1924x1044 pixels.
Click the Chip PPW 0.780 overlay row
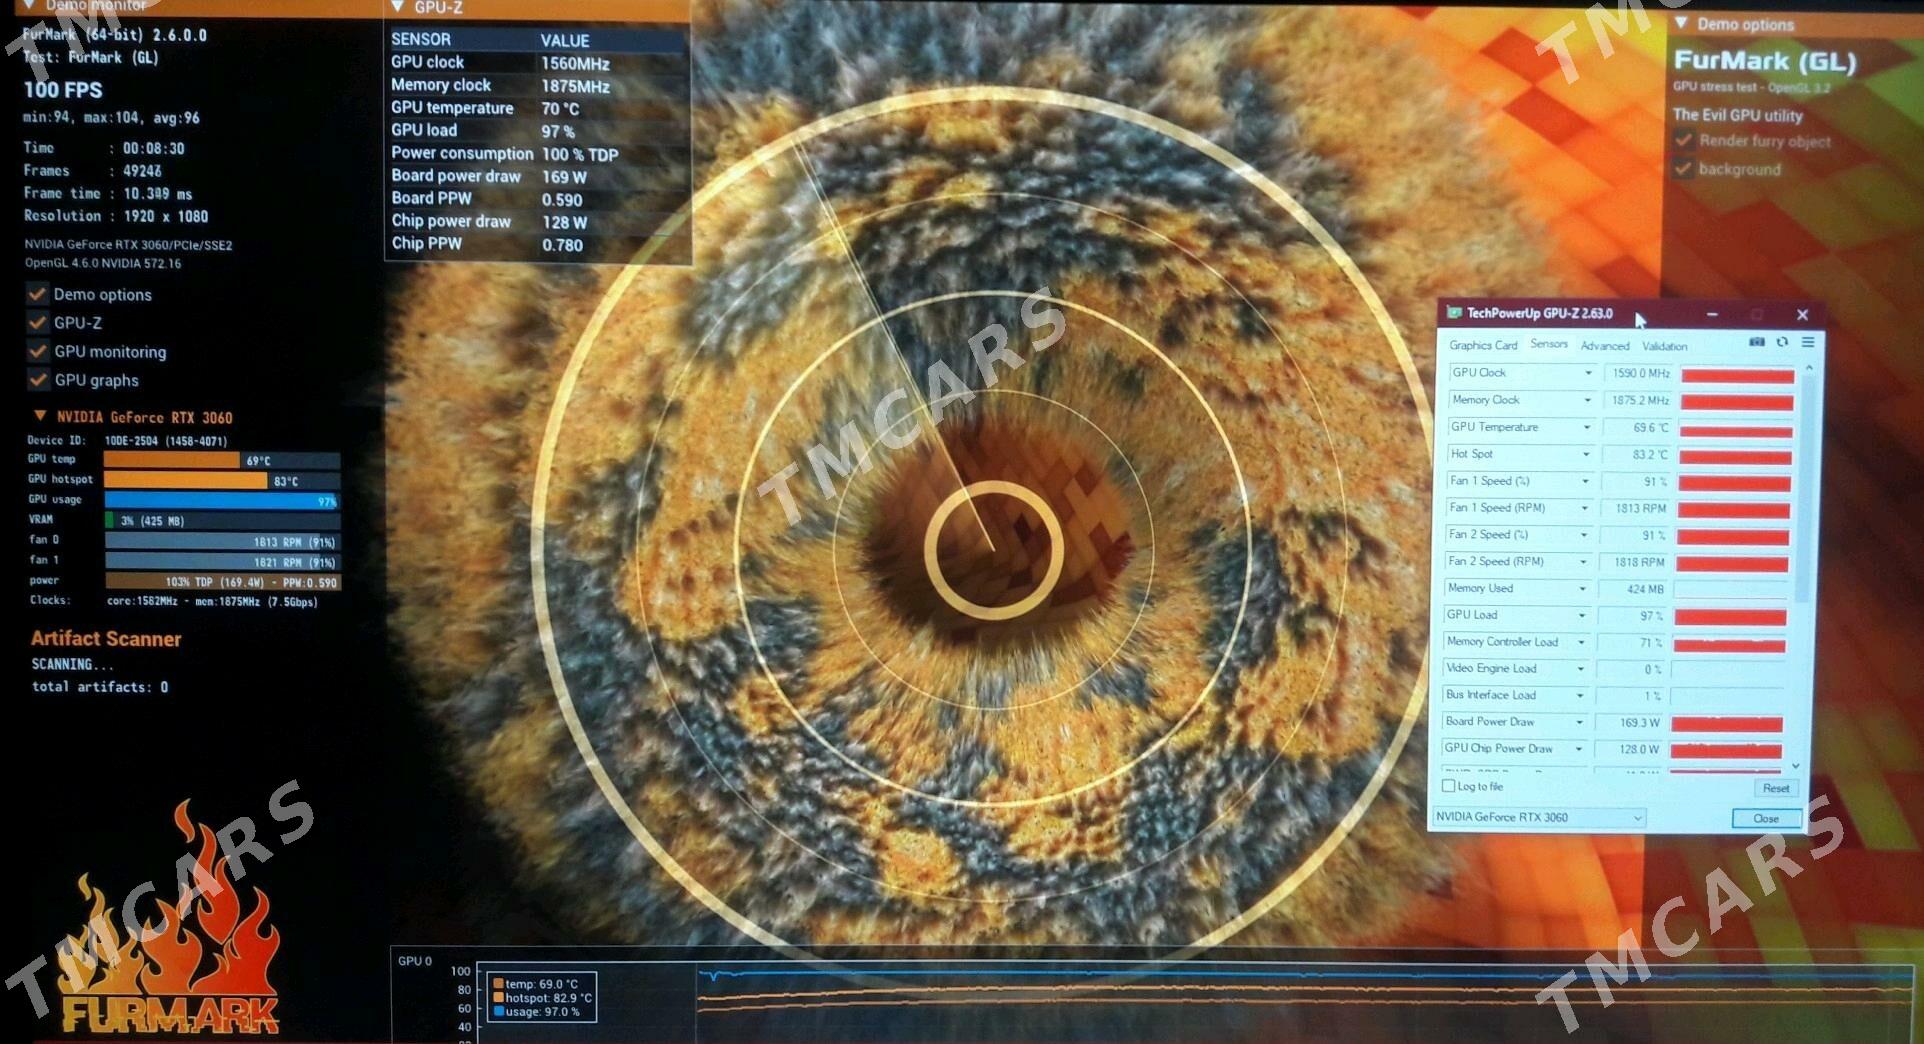click(538, 244)
